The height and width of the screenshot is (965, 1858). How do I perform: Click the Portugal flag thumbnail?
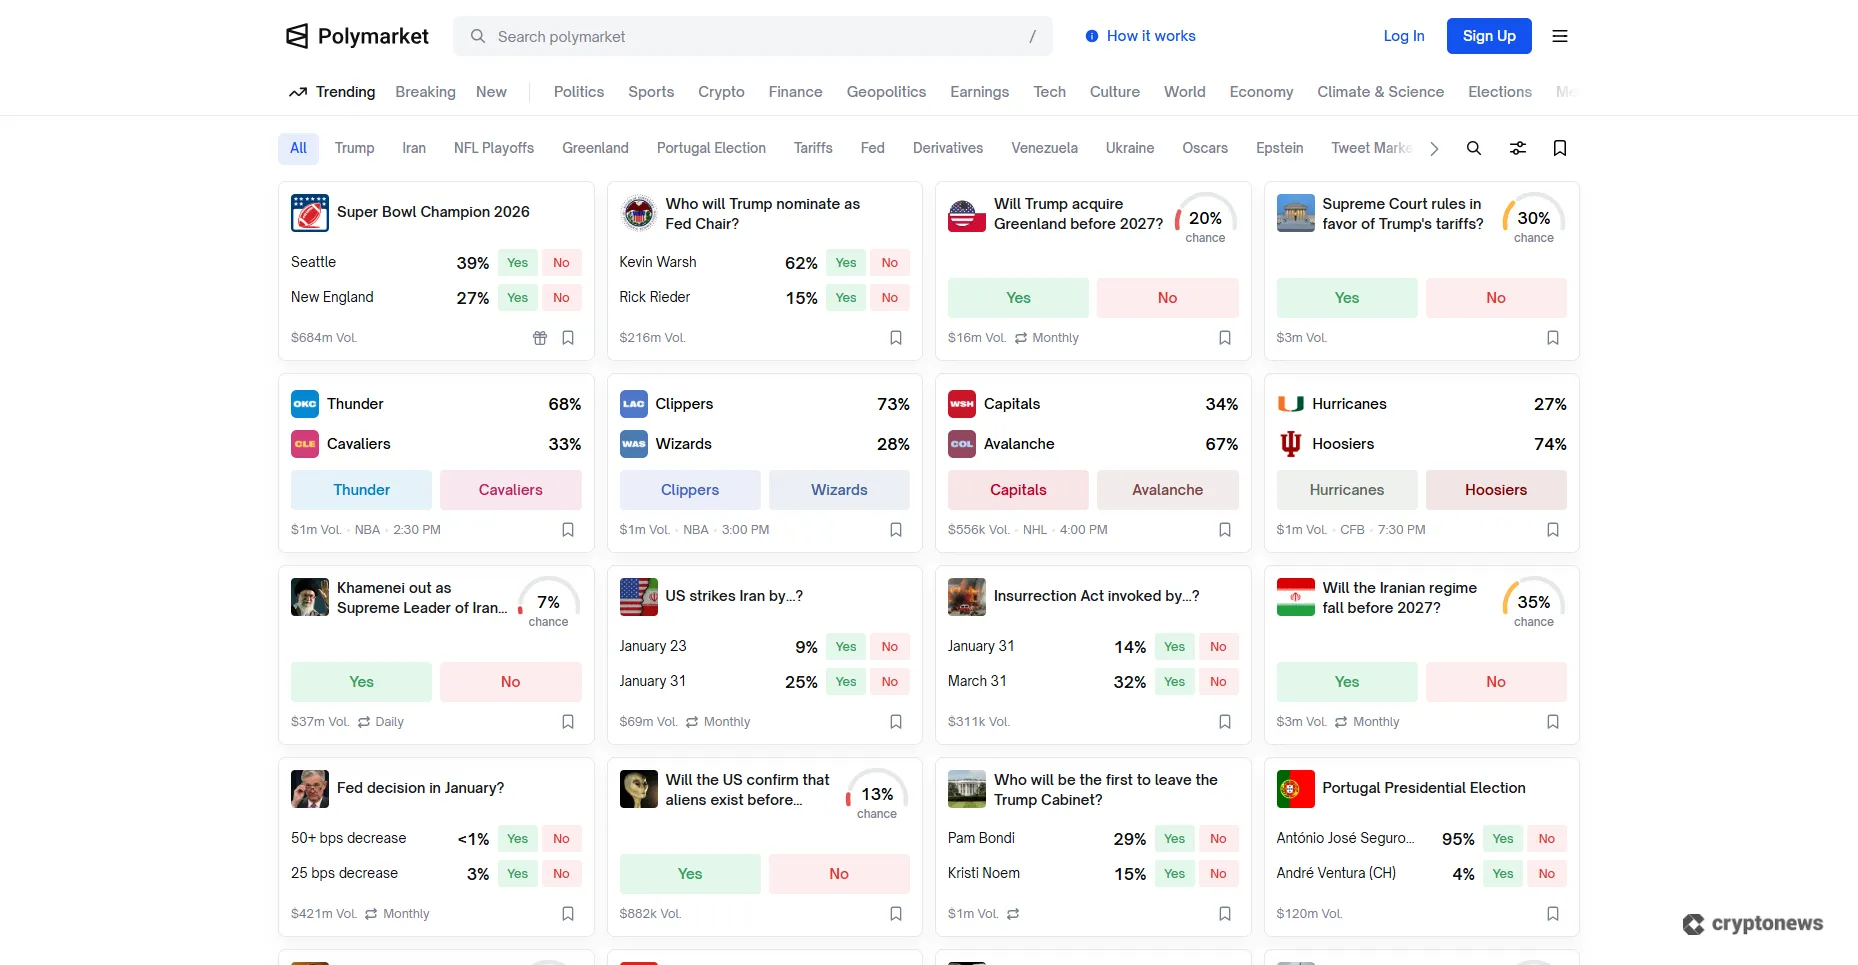pos(1296,789)
